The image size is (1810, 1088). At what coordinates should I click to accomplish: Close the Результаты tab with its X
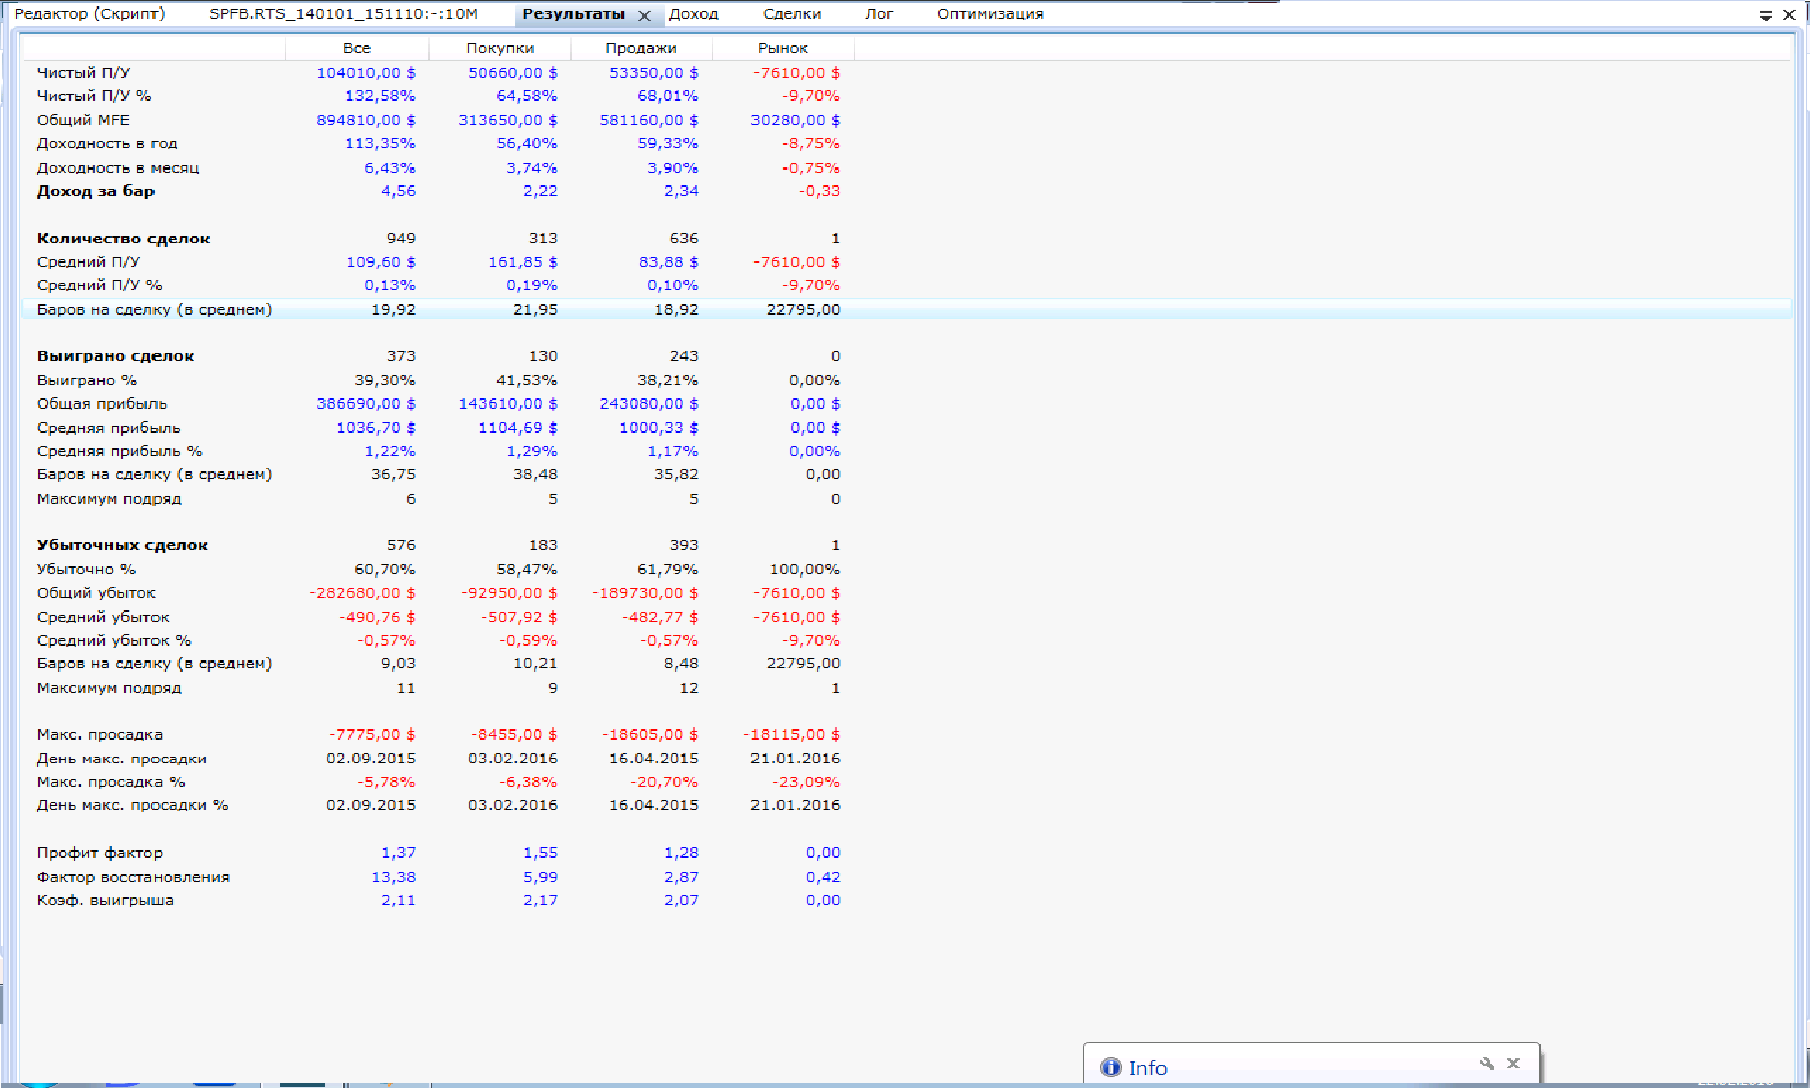click(x=645, y=15)
